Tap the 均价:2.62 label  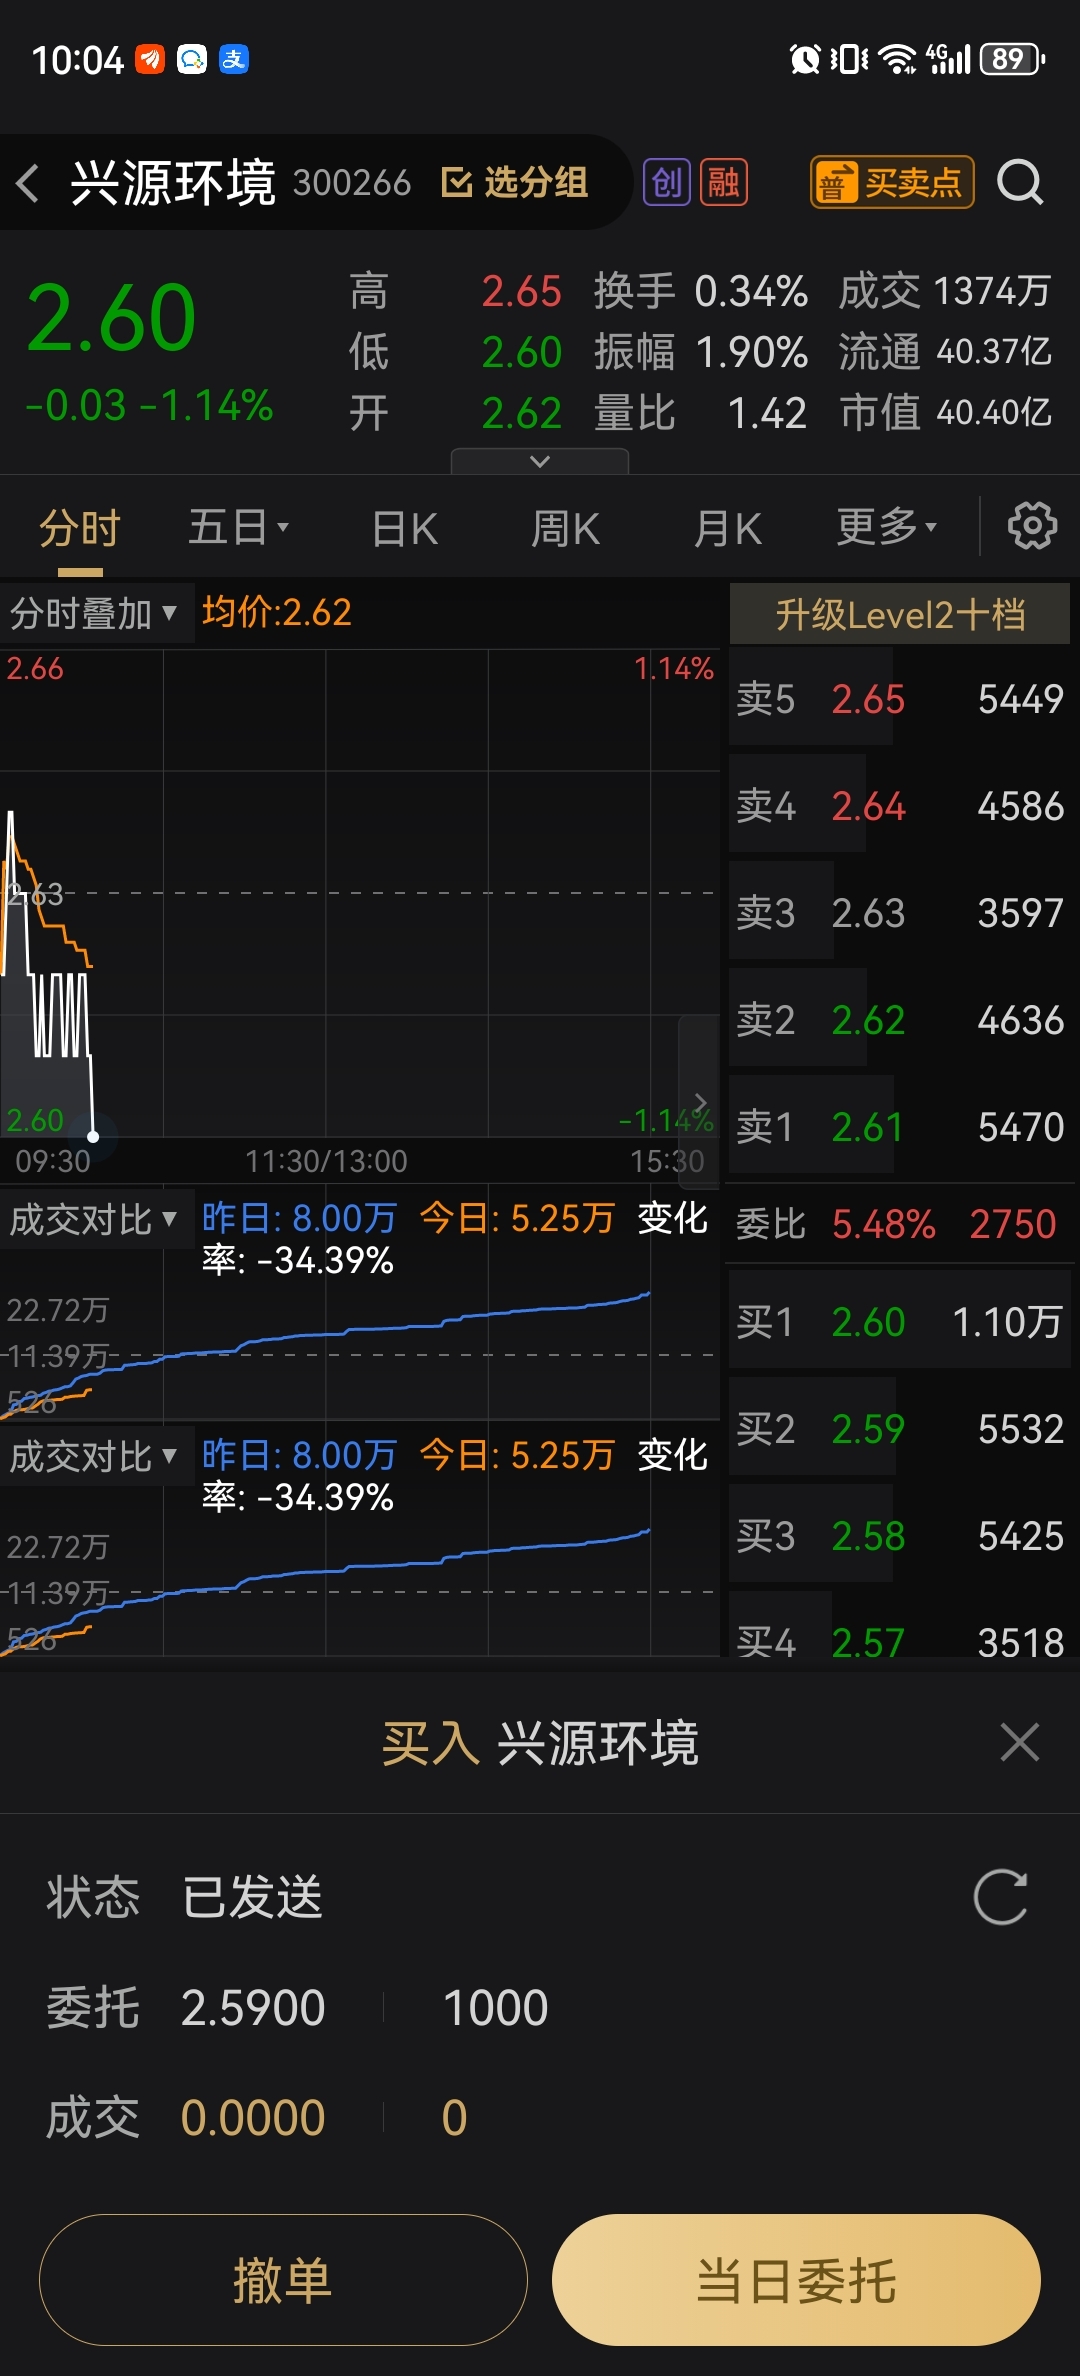pos(277,612)
